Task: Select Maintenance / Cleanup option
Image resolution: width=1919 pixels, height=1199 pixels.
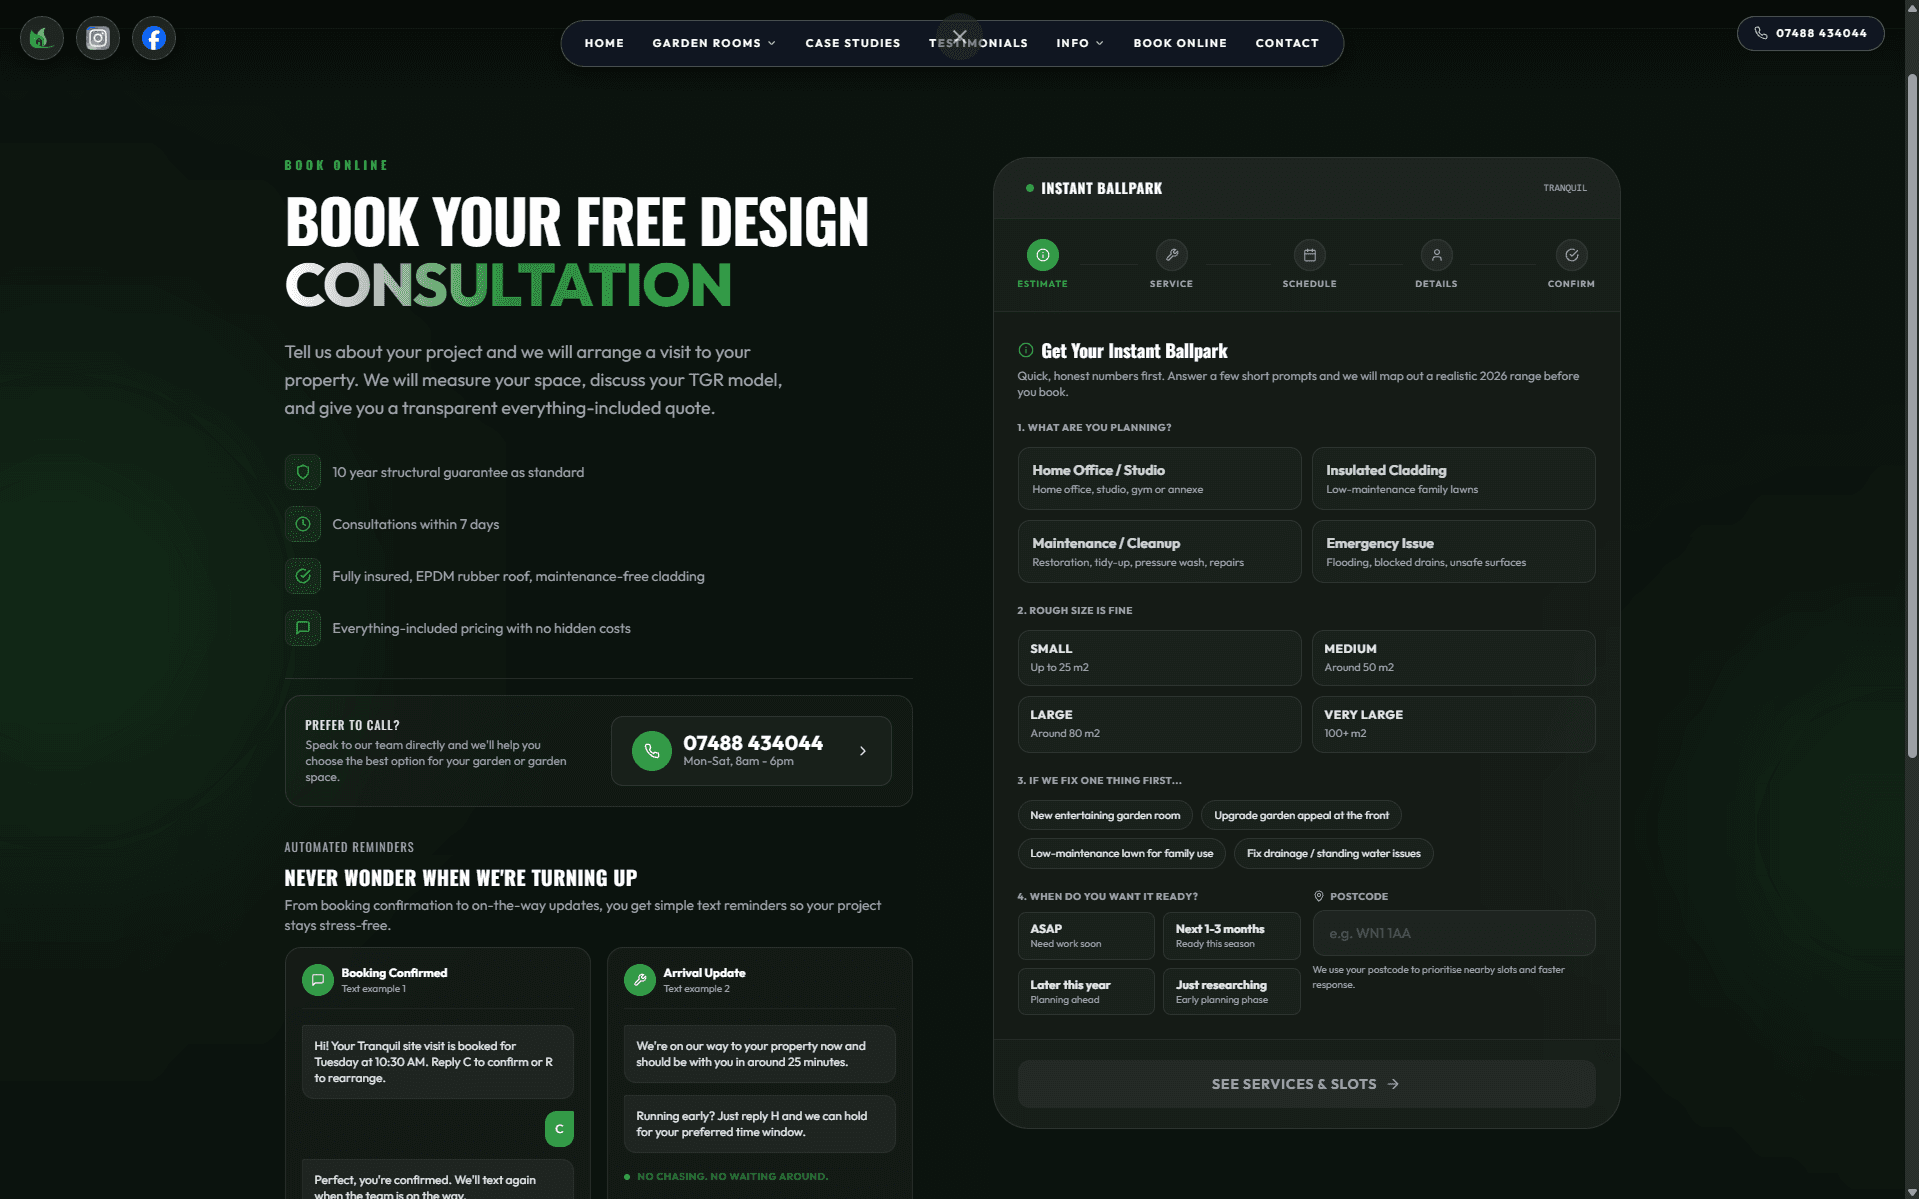Action: pos(1159,552)
